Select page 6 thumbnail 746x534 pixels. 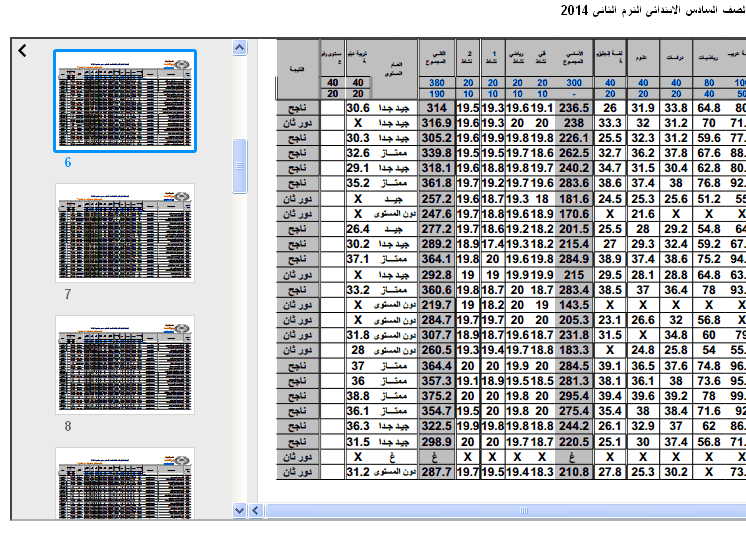coord(125,101)
